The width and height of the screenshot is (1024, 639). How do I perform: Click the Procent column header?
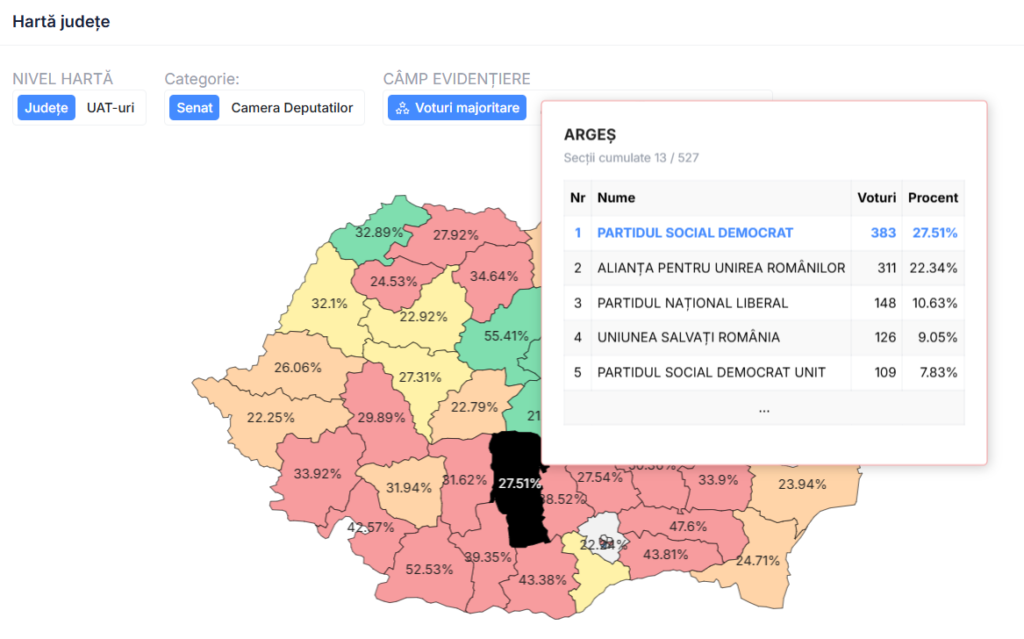pyautogui.click(x=932, y=198)
